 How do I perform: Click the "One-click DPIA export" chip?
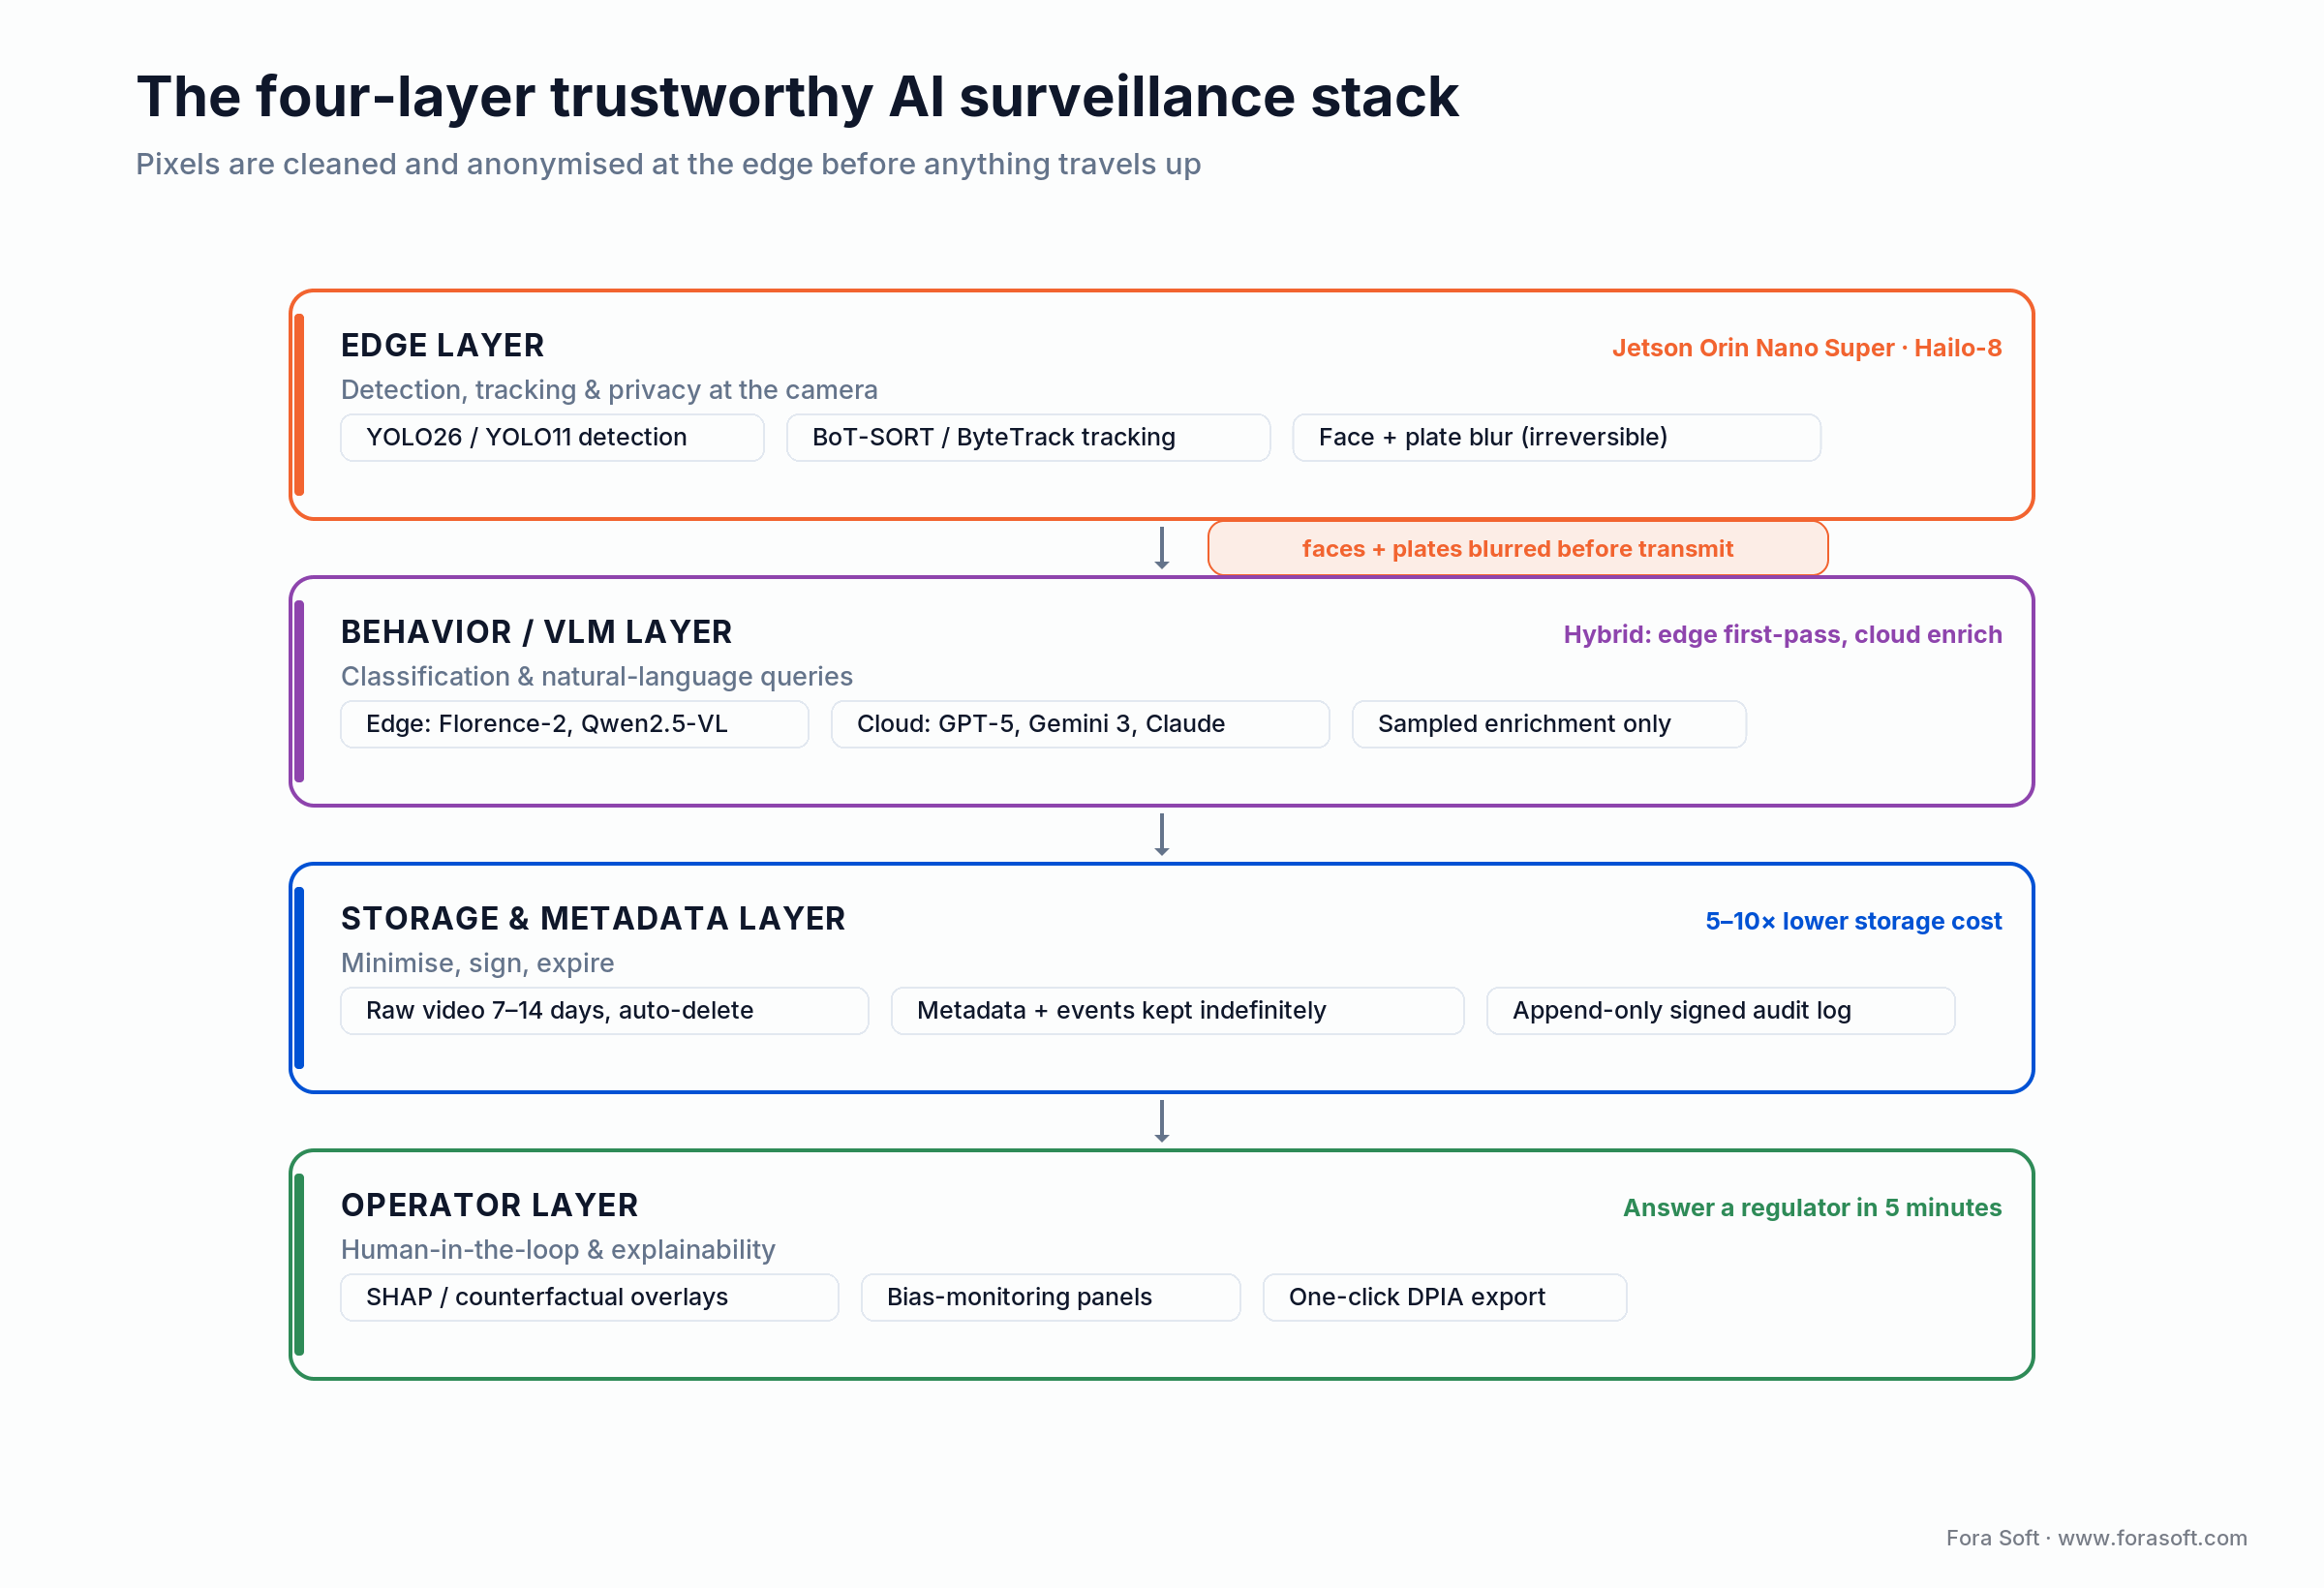point(1444,1297)
